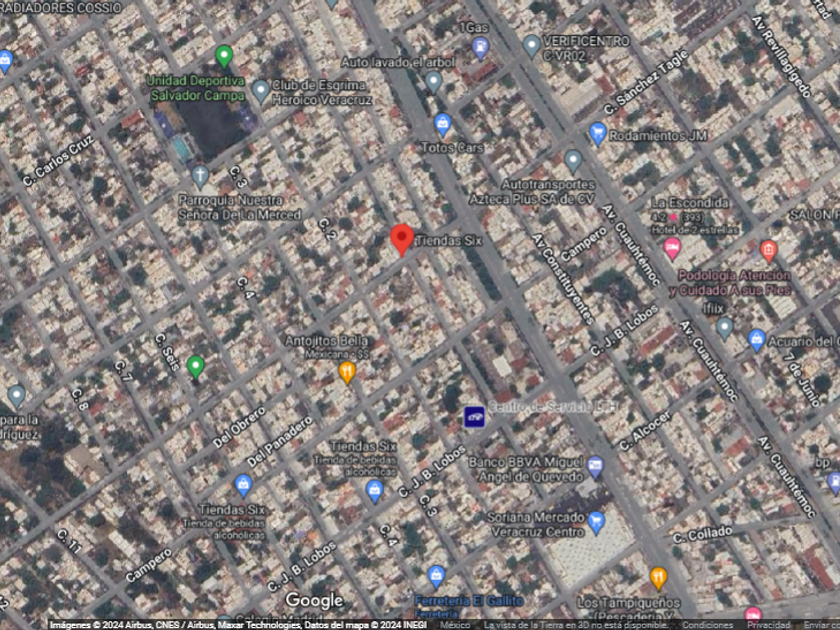Open the Los Tampiqueños restaurant pin

tap(658, 579)
